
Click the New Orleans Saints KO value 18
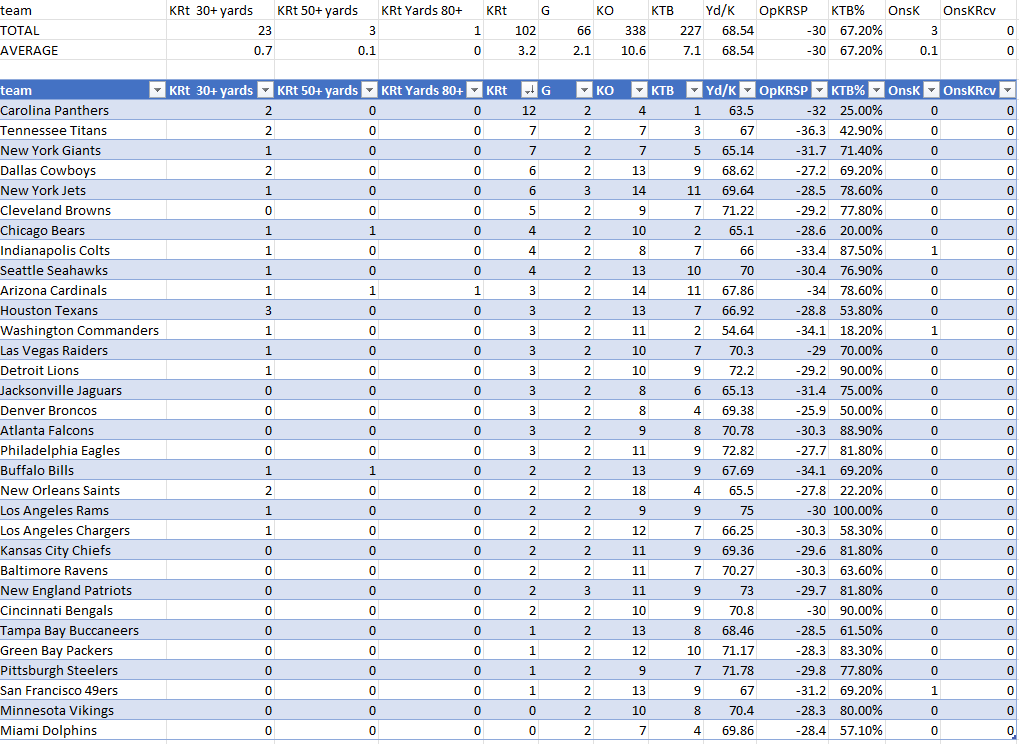(621, 491)
